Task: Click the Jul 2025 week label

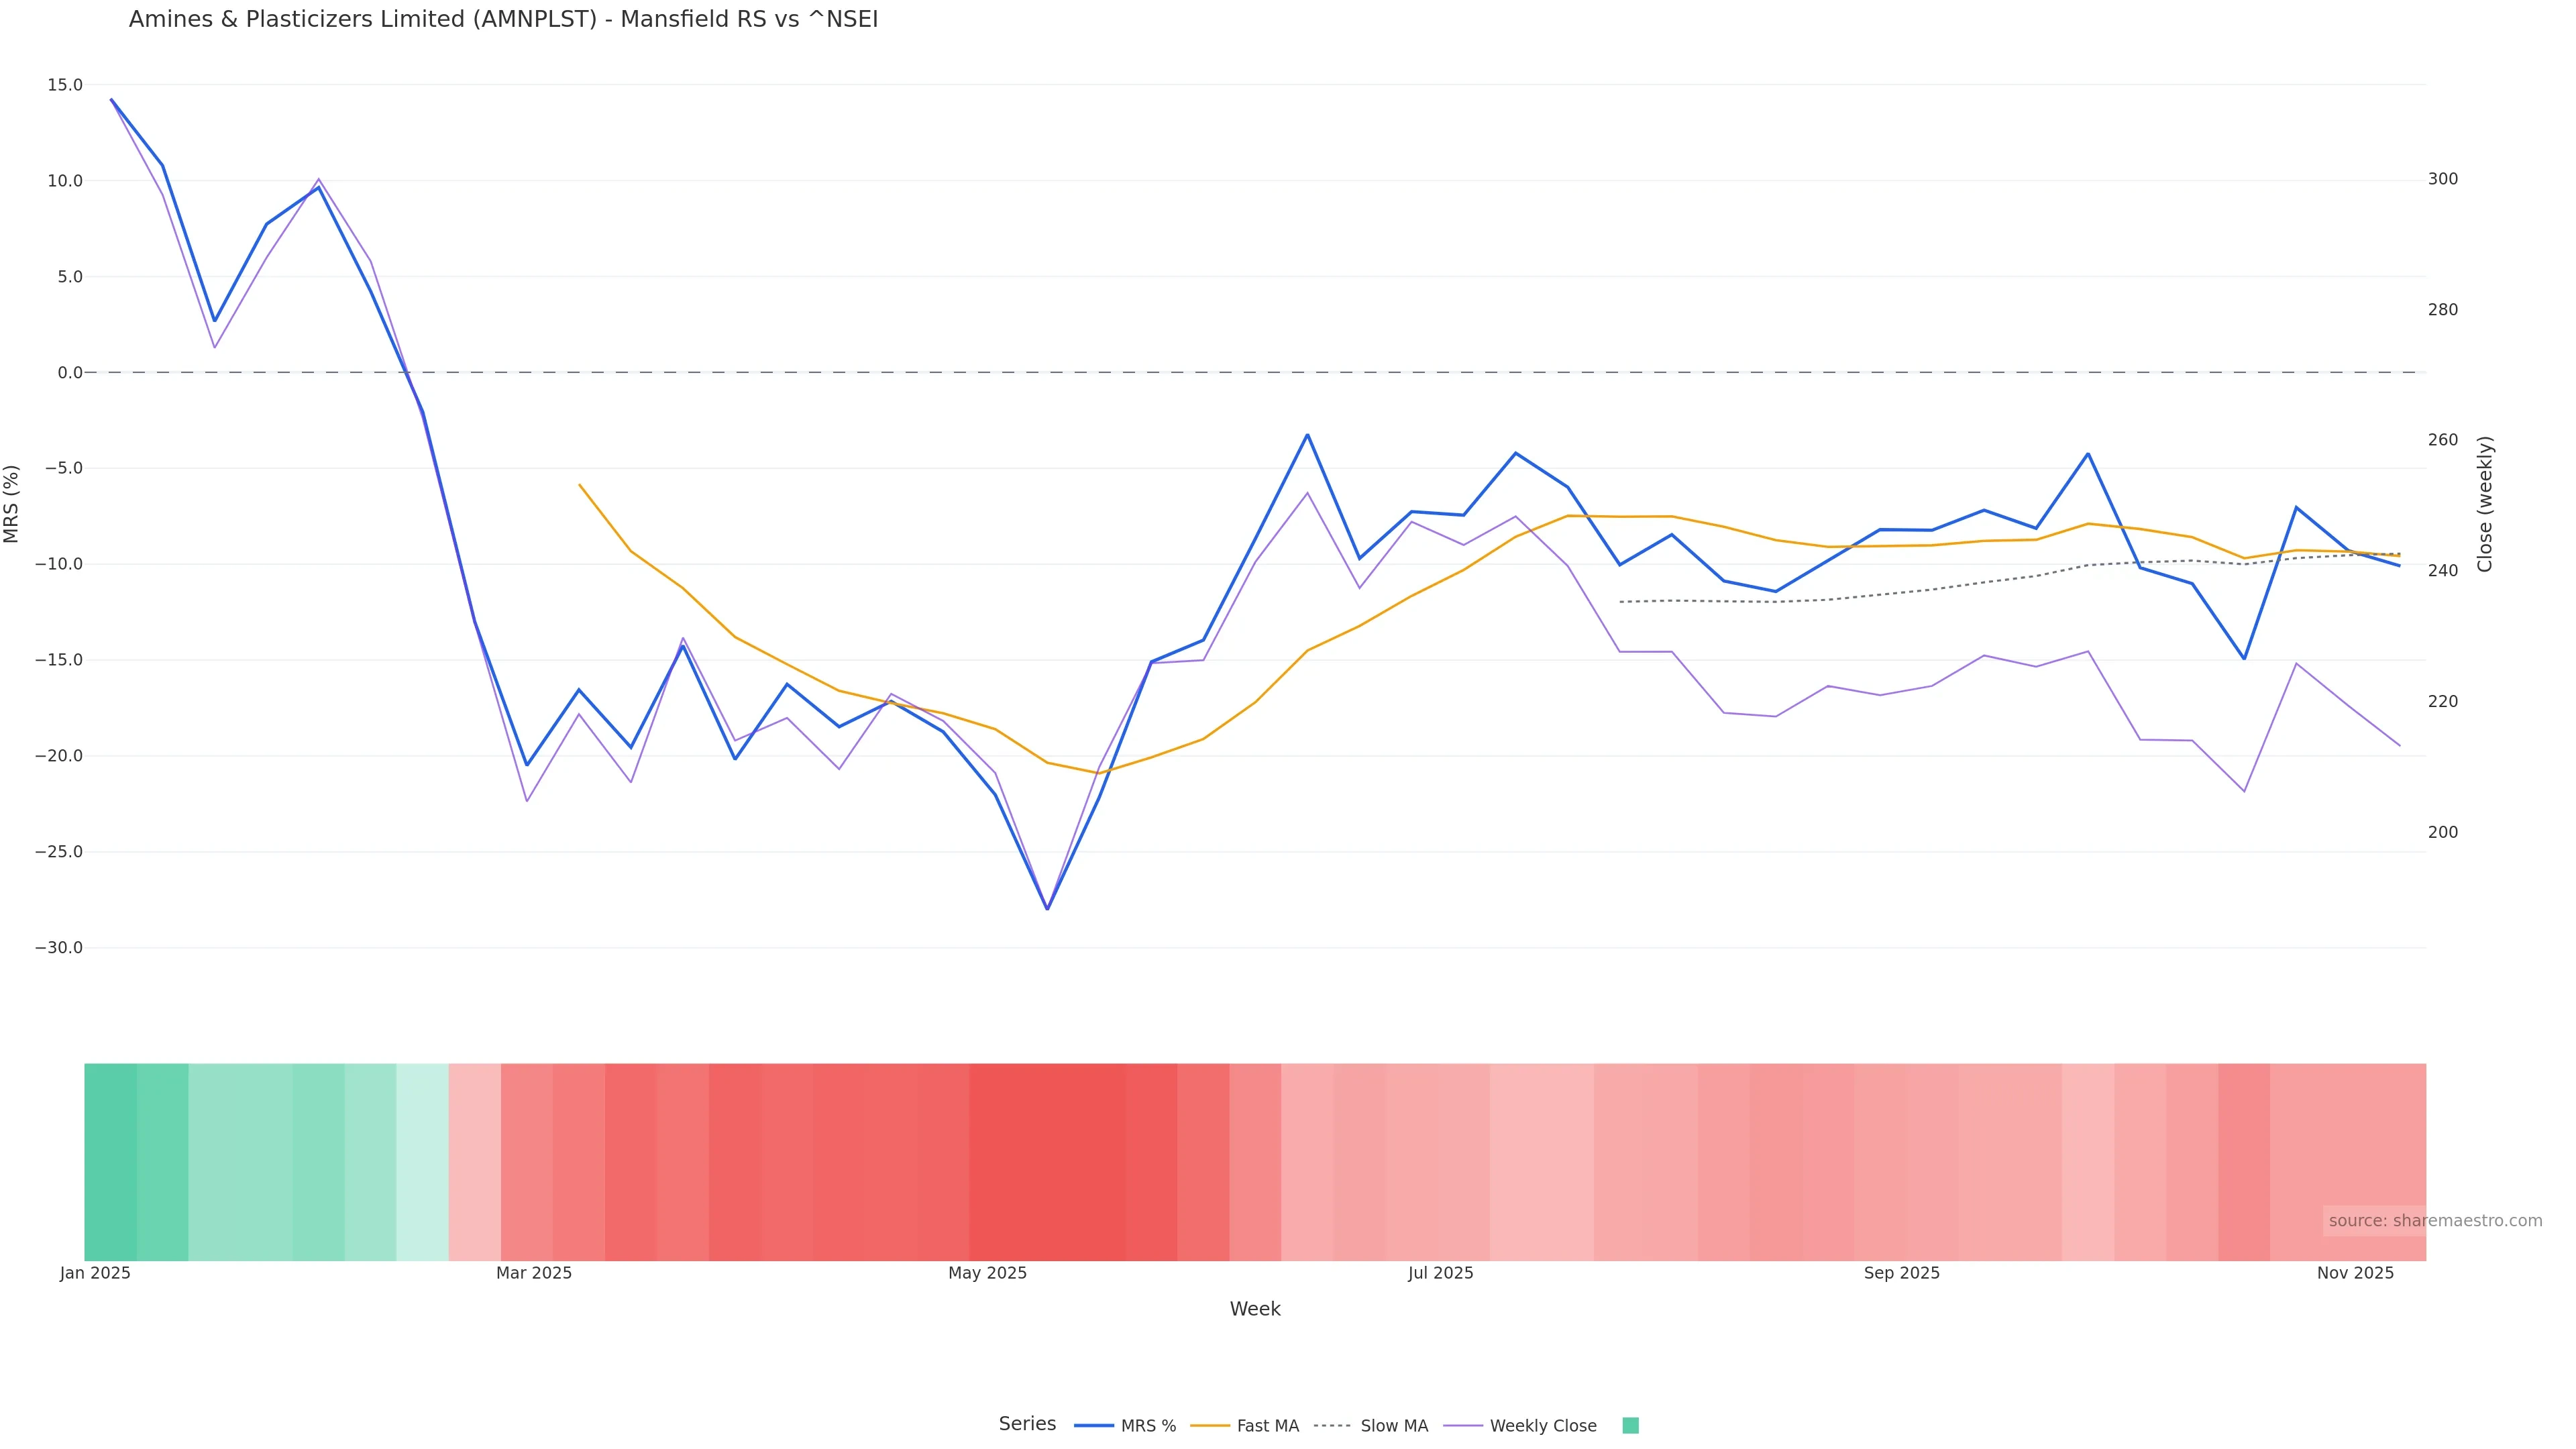Action: click(x=1440, y=1273)
